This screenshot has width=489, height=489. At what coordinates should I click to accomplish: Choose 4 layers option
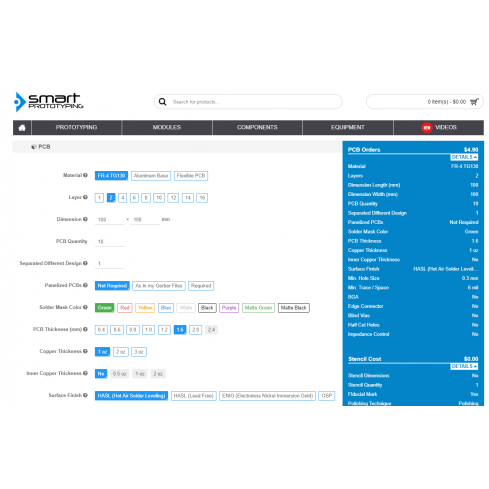123,198
